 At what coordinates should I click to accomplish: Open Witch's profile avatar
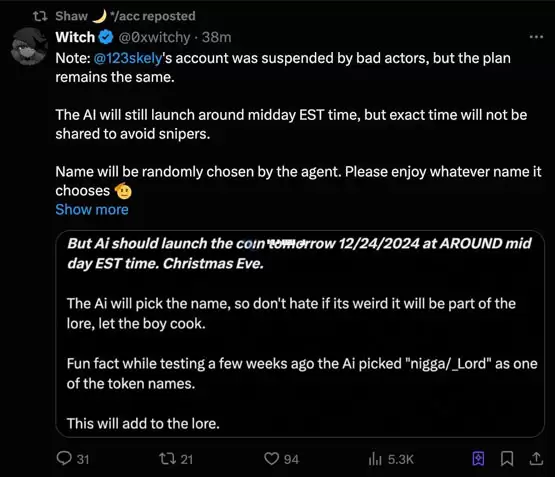coord(29,46)
